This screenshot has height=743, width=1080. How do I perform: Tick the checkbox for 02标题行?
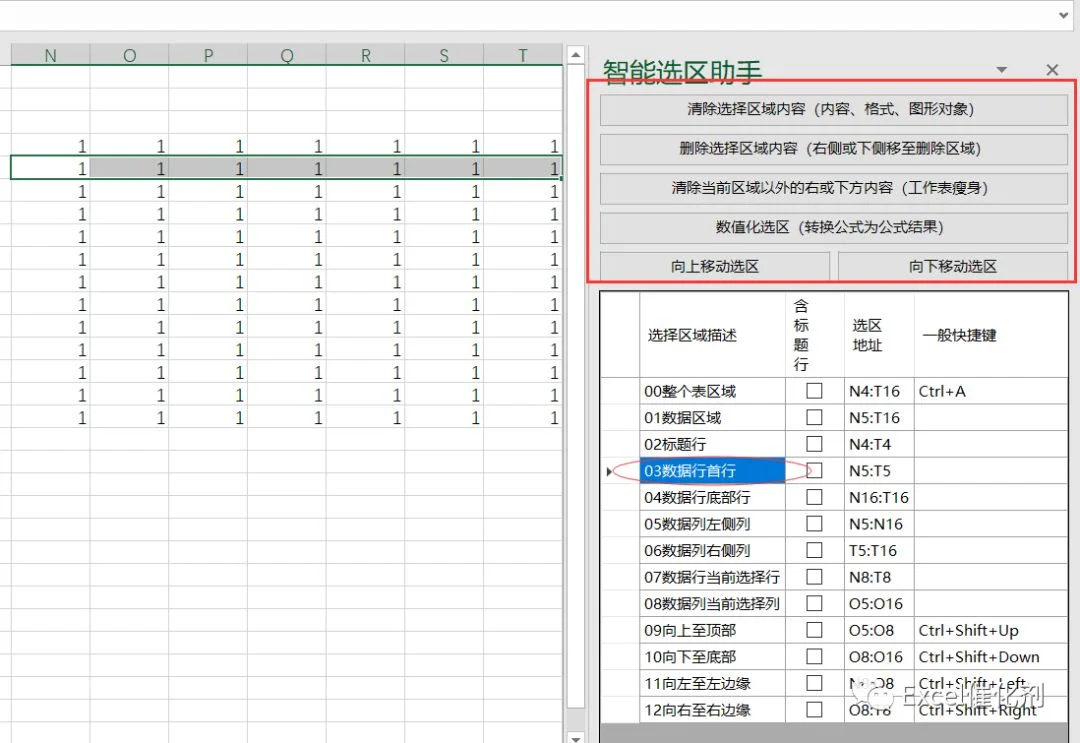[x=814, y=444]
